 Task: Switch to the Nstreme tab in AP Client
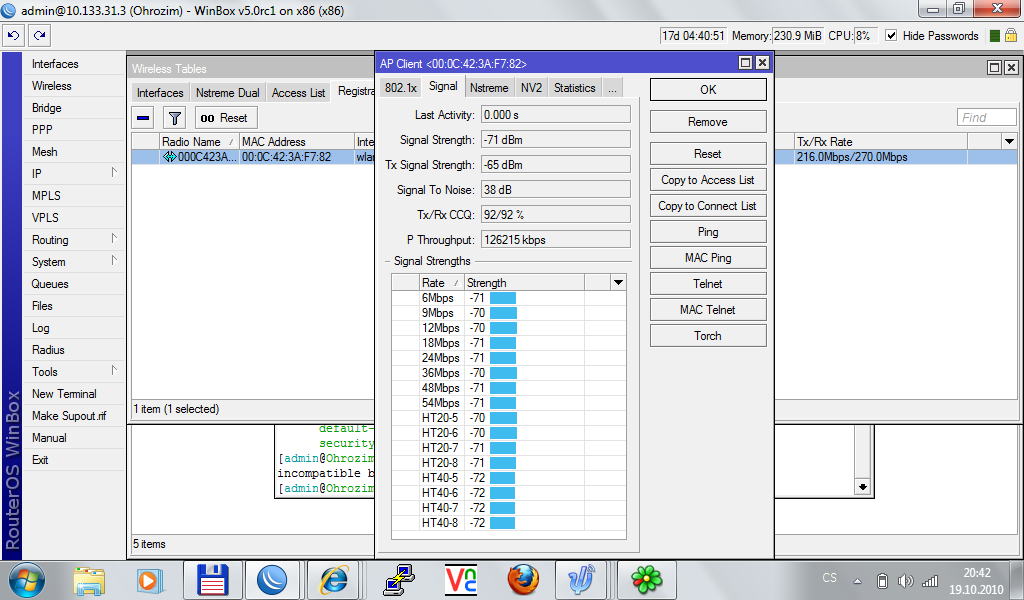coord(489,88)
